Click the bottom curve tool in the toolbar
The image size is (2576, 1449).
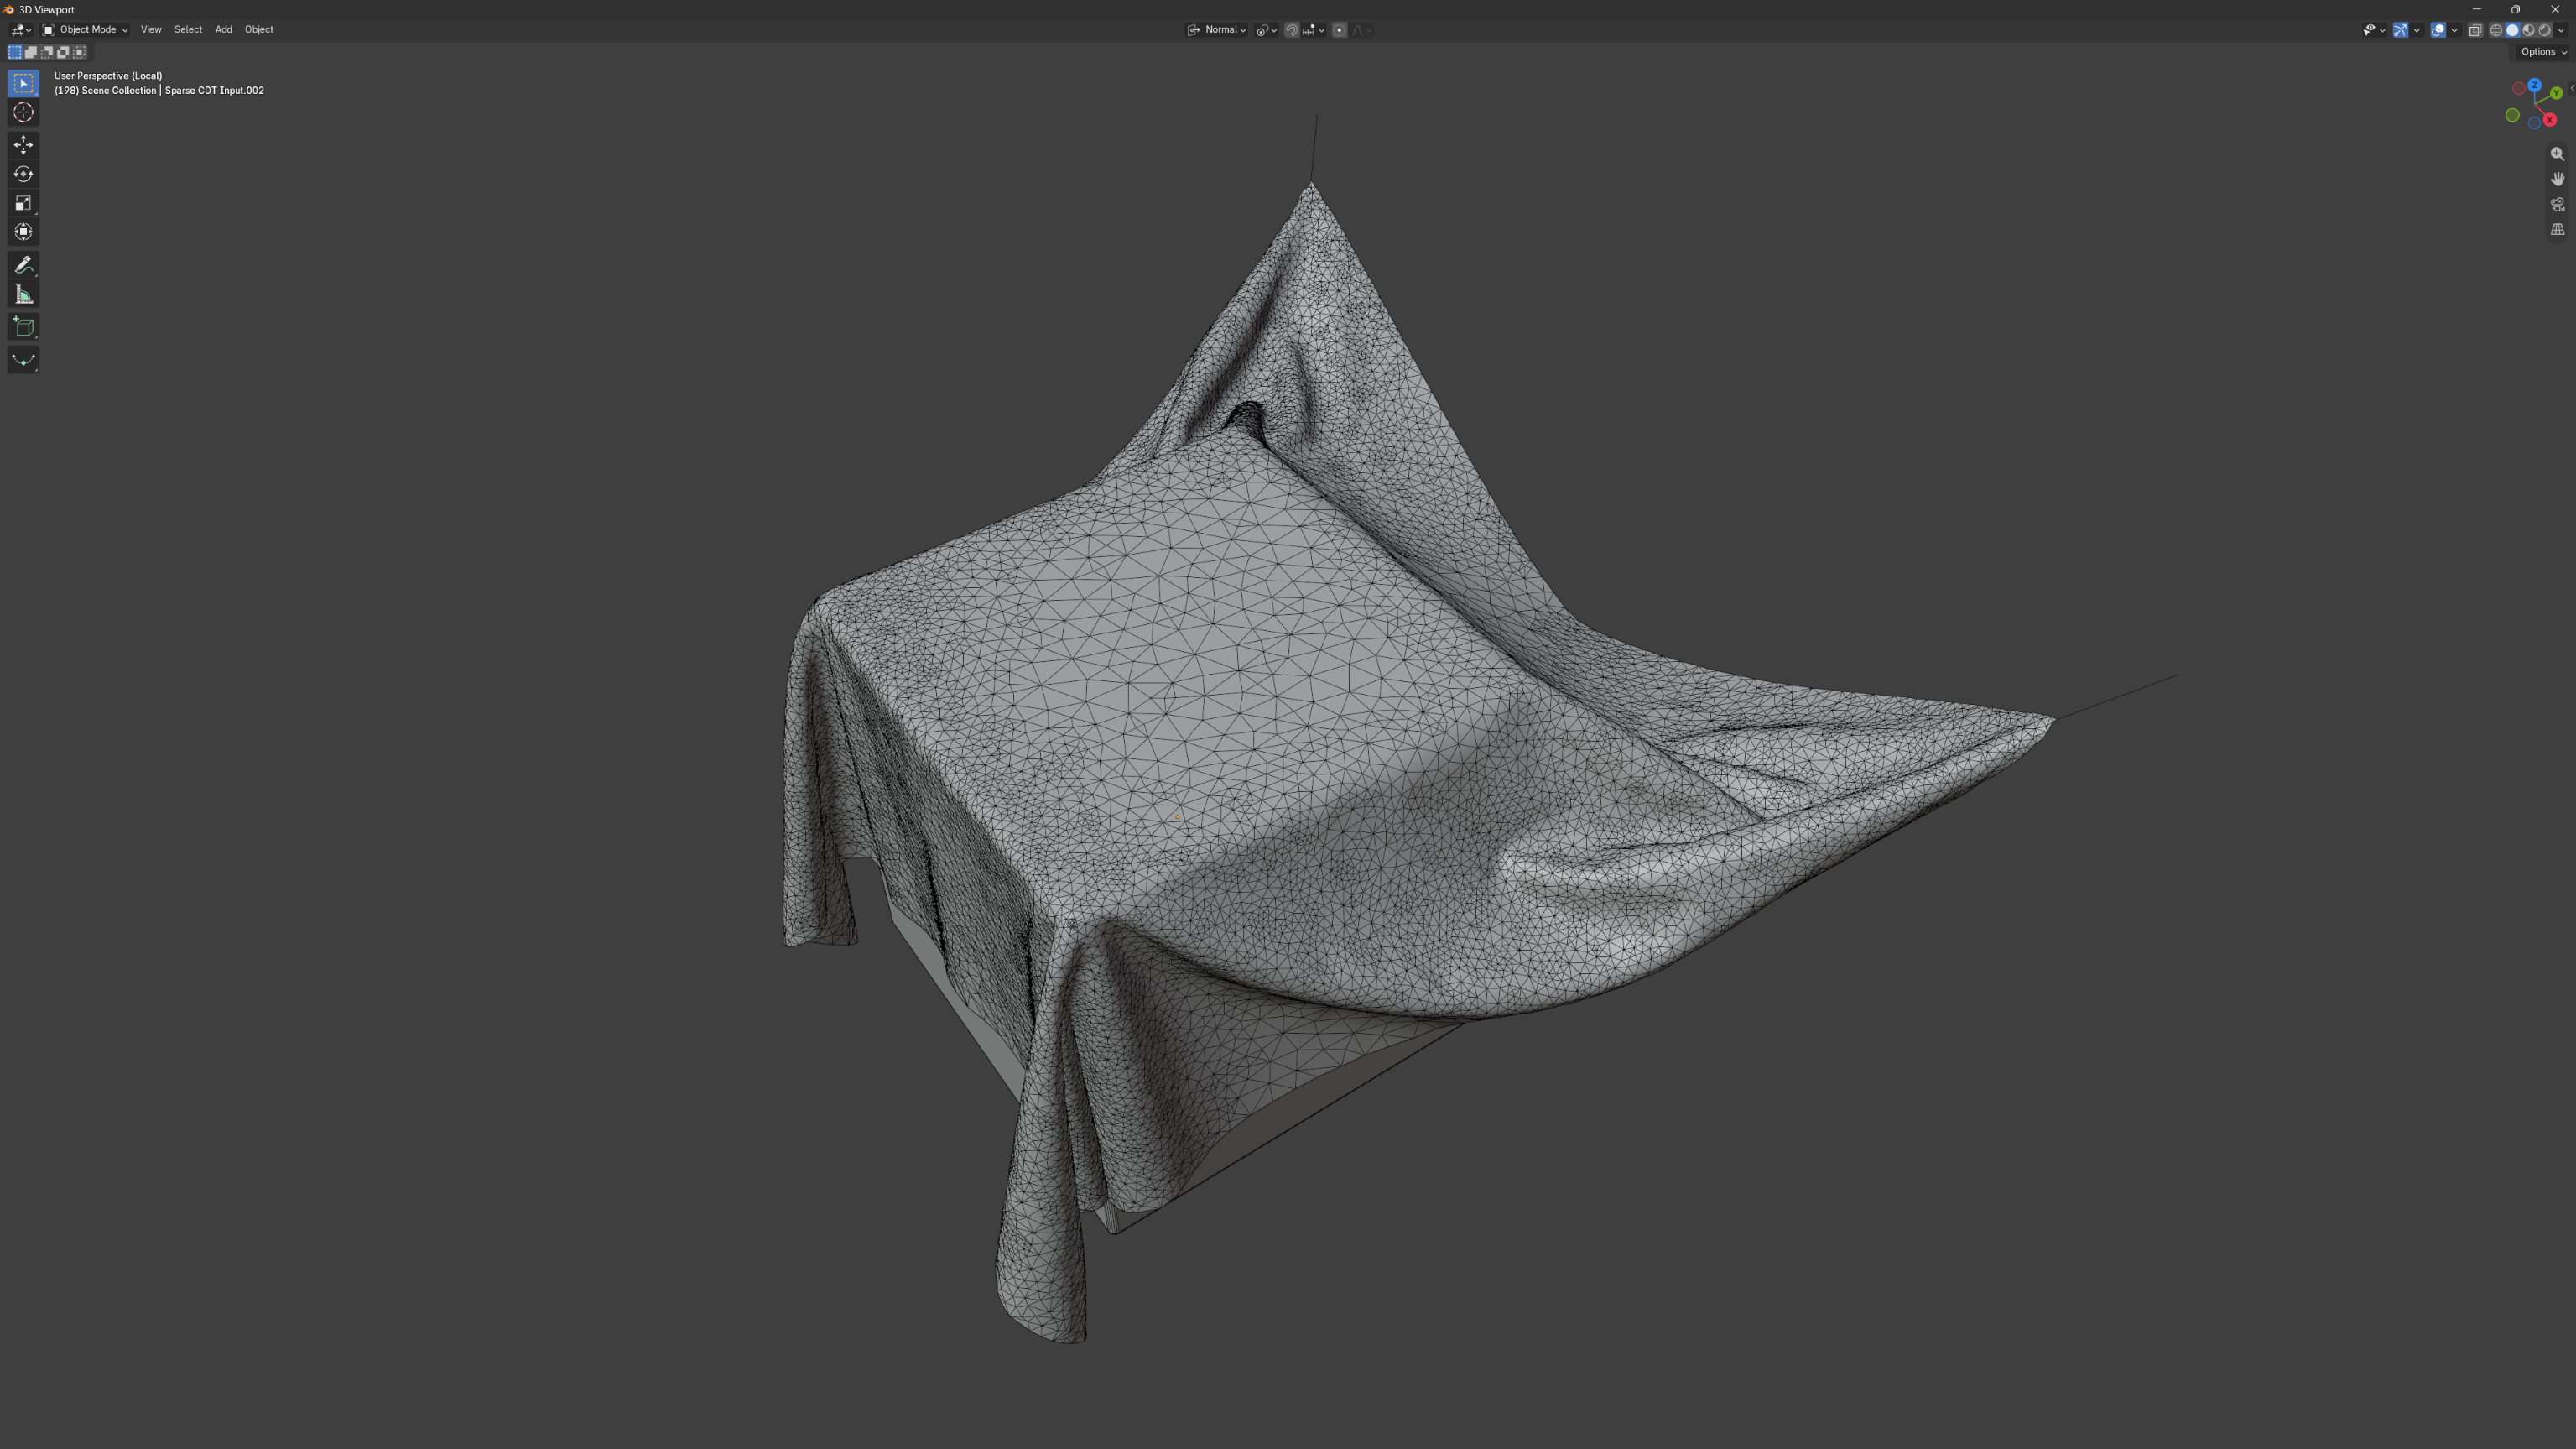23,360
